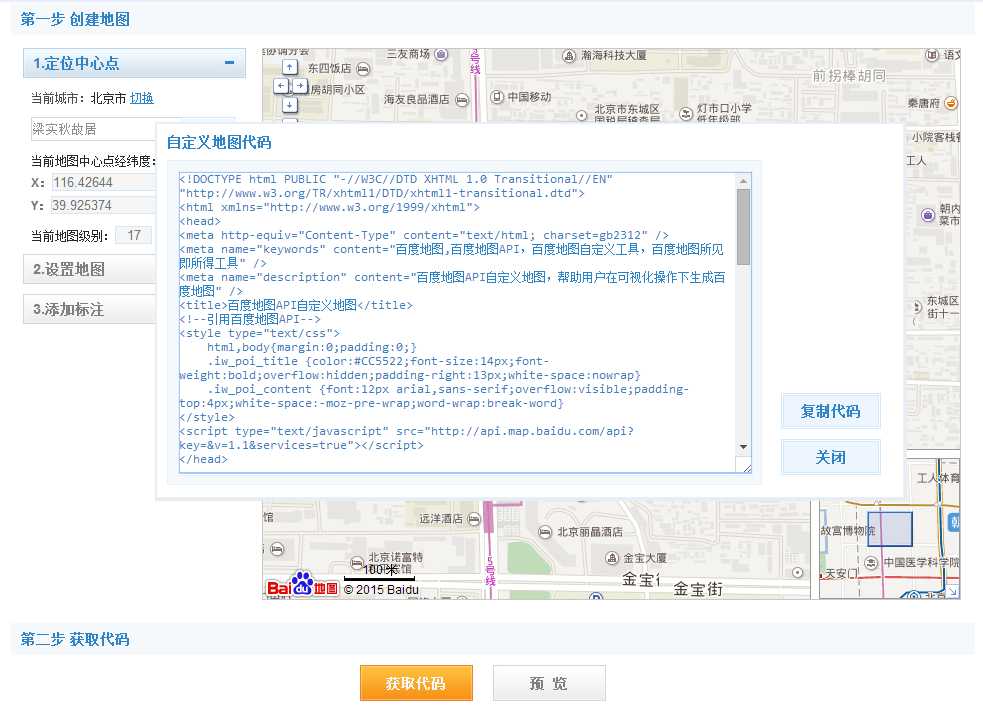Pan the map right with arrow control
The height and width of the screenshot is (723, 983).
click(300, 86)
